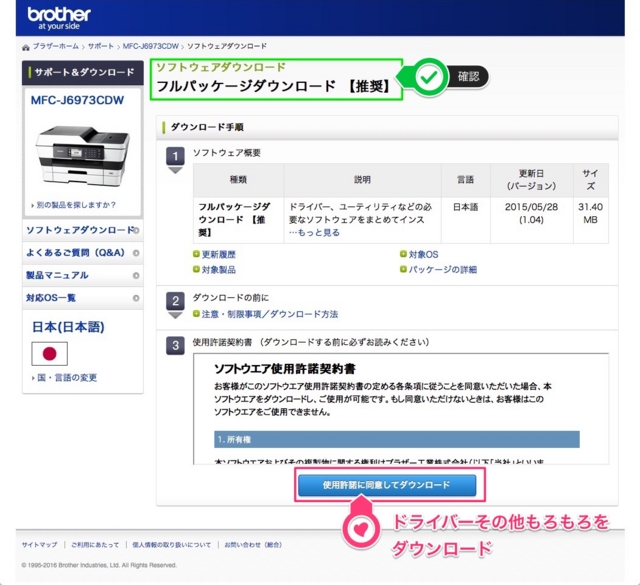Click the home icon in breadcrumb

[26, 47]
